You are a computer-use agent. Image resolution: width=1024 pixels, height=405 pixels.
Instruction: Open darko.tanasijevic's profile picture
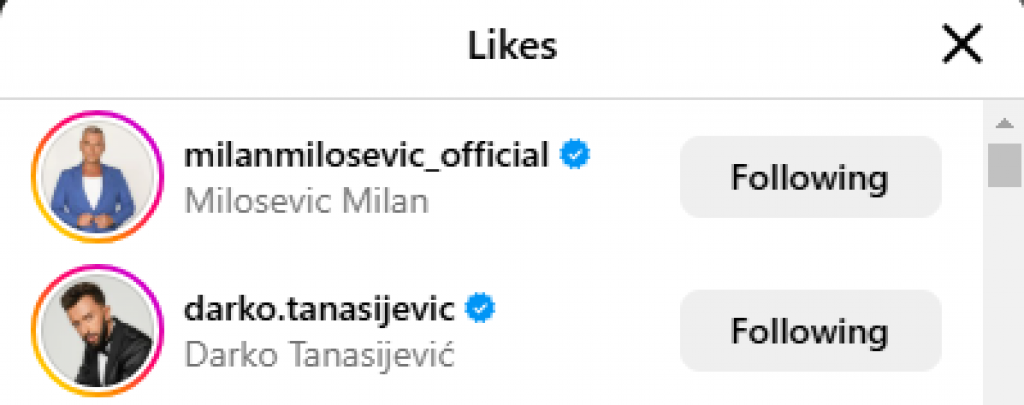point(97,330)
